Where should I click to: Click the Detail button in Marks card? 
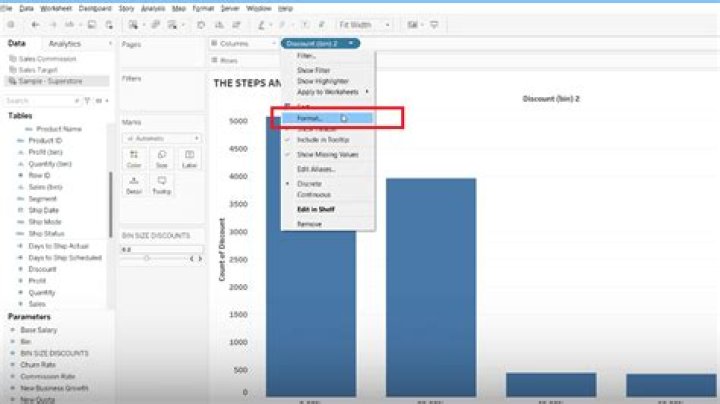tap(134, 185)
